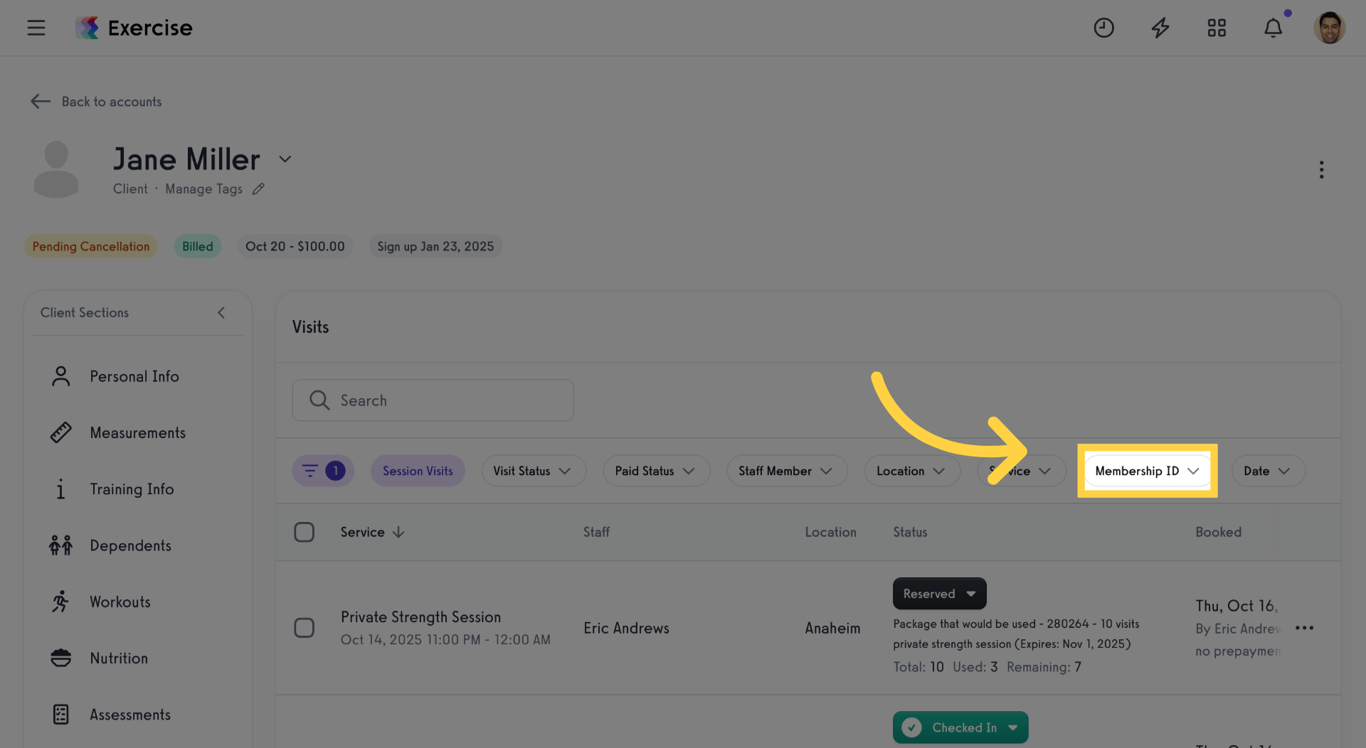The height and width of the screenshot is (748, 1366).
Task: Open the Workouts section icon
Action: click(60, 601)
